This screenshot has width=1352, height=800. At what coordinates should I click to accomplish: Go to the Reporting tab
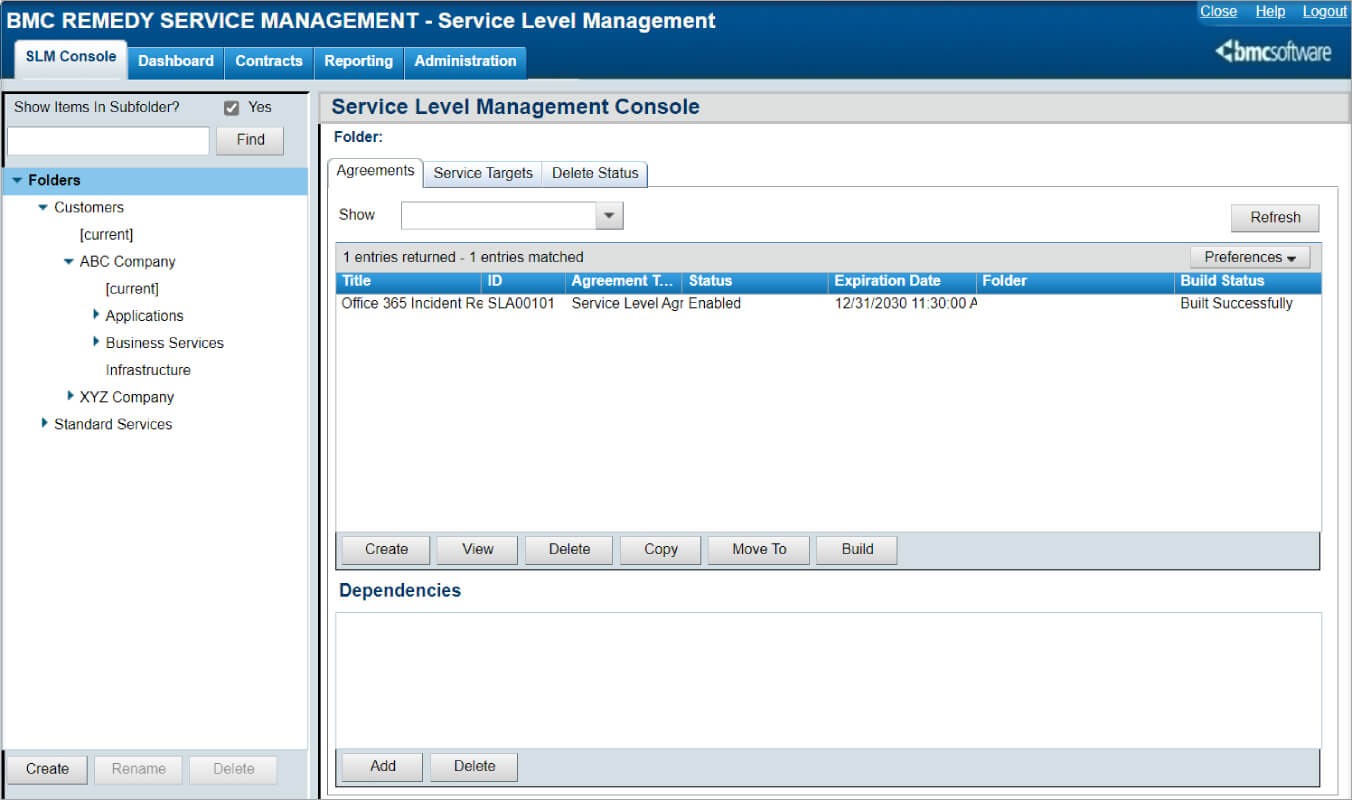pos(358,61)
